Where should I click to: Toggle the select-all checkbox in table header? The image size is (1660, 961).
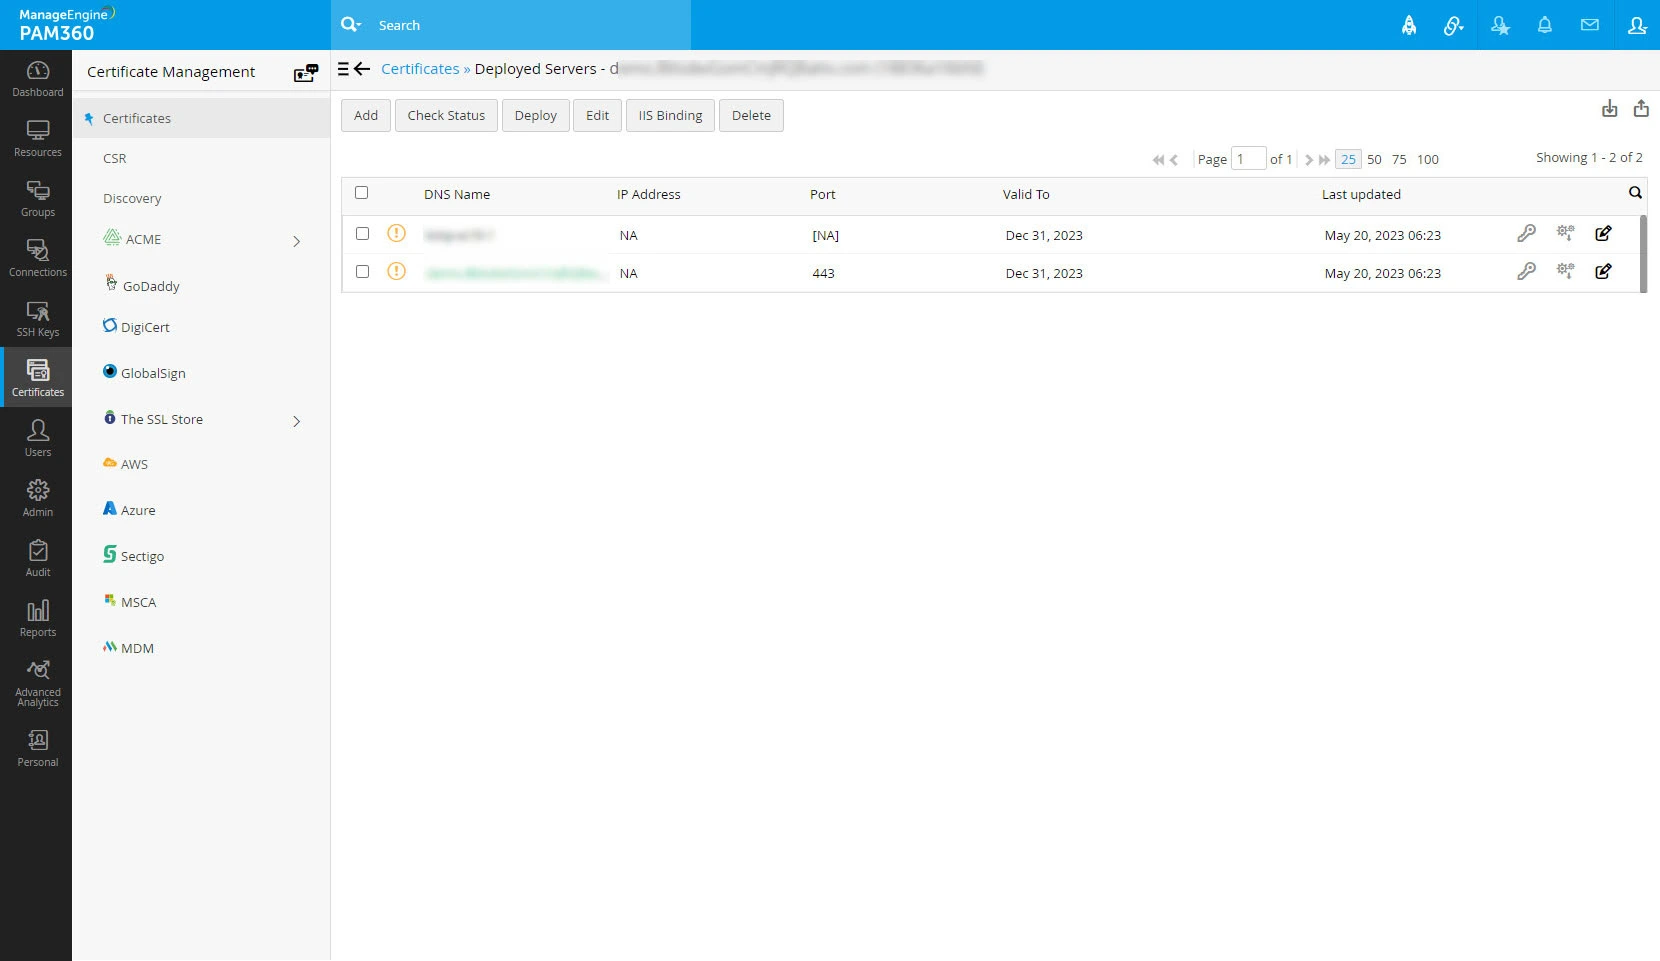pos(362,193)
